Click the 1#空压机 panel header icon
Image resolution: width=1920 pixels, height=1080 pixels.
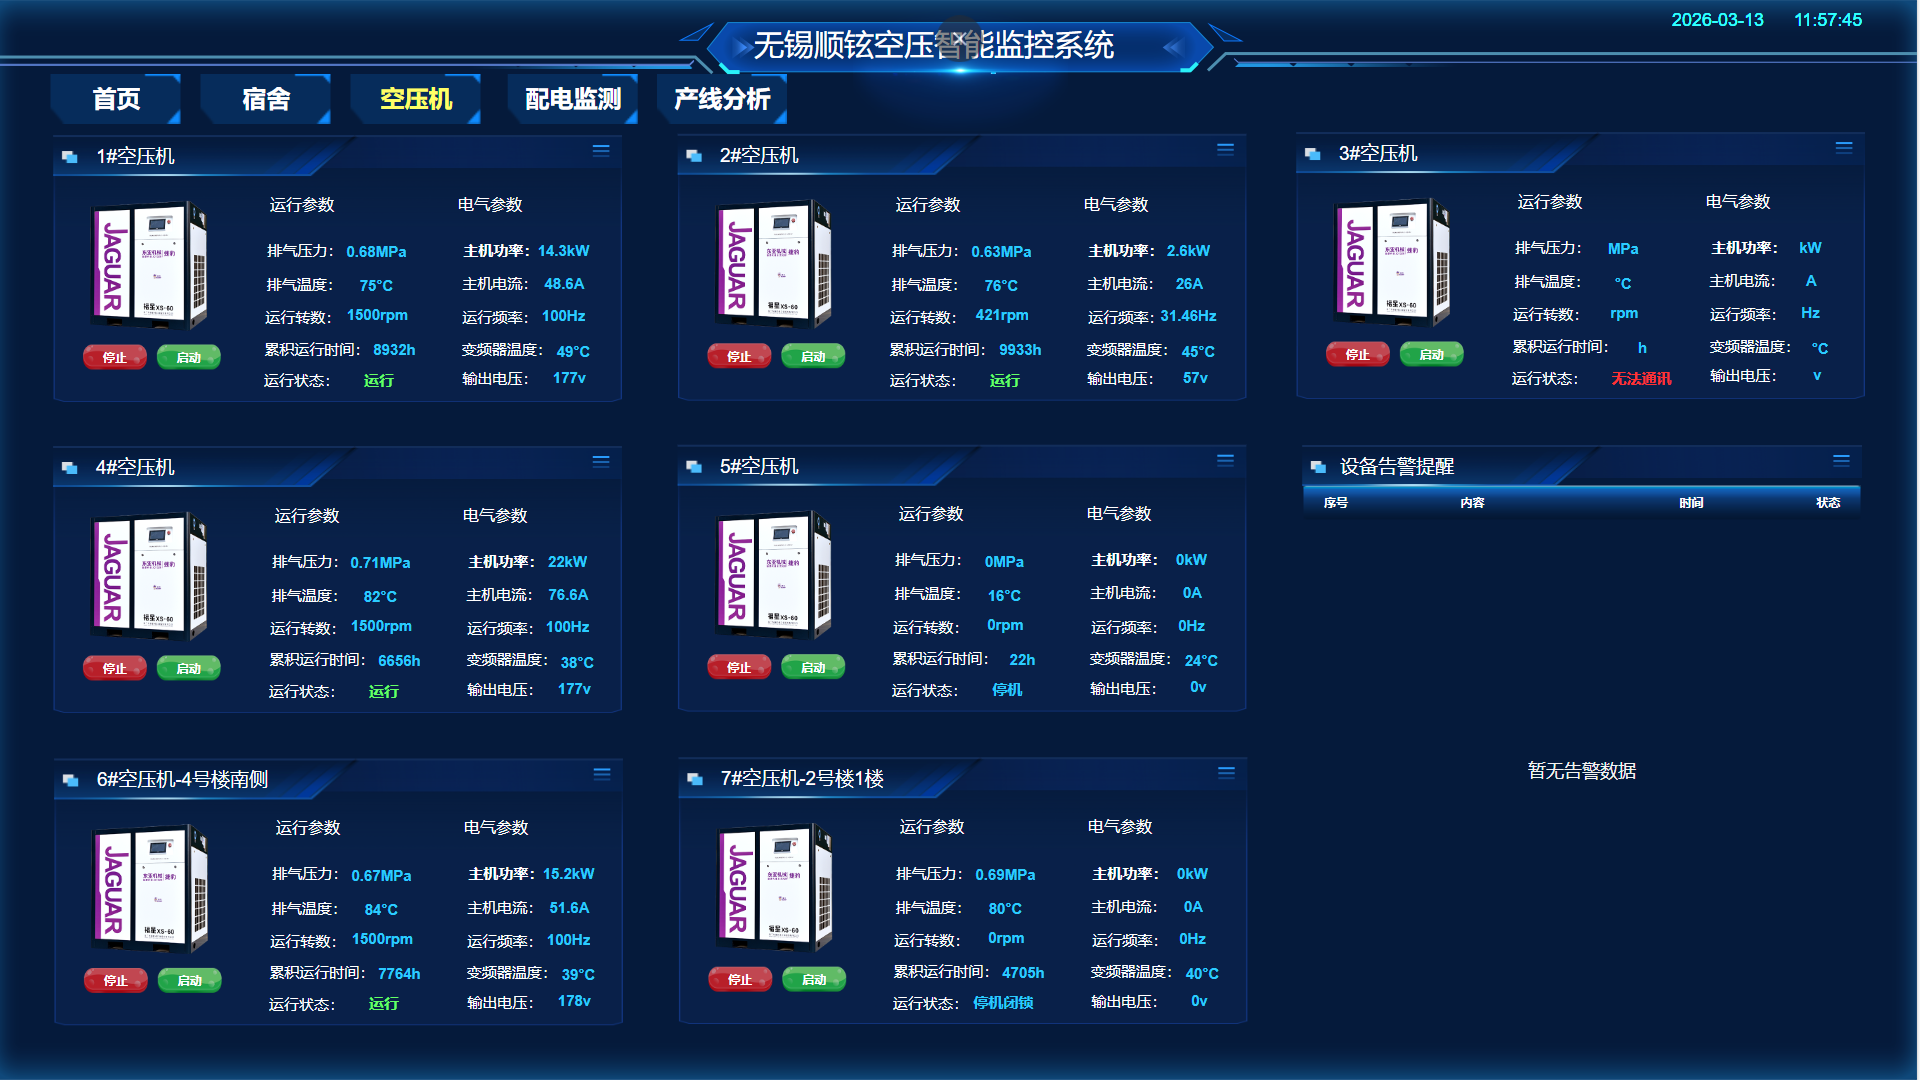coord(69,156)
